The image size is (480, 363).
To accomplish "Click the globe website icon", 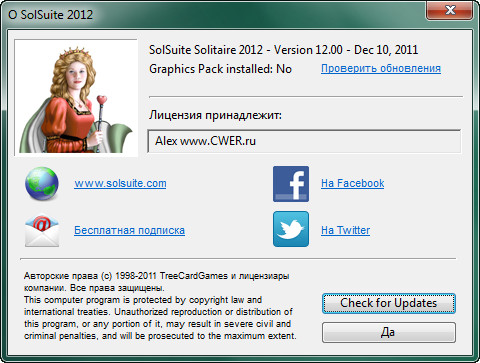I will tap(42, 184).
